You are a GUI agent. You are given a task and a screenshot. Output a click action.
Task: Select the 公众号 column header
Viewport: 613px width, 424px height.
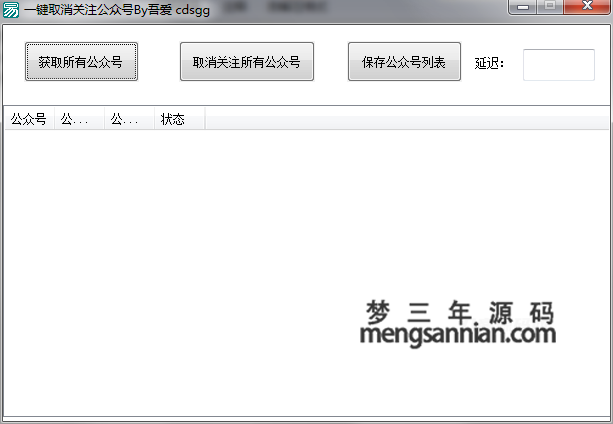tap(29, 119)
